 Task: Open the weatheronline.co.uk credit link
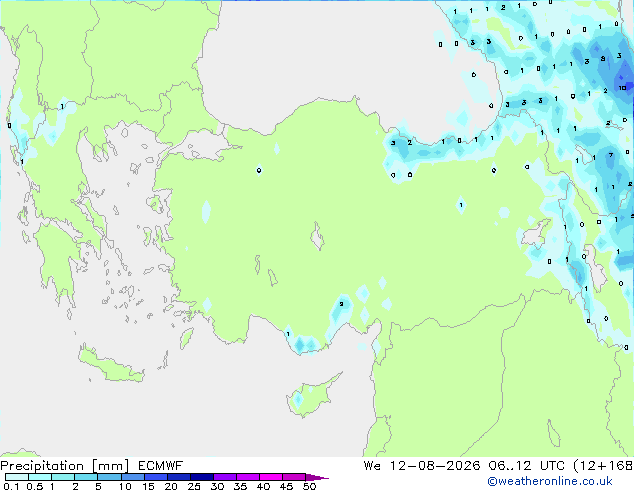coord(550,481)
